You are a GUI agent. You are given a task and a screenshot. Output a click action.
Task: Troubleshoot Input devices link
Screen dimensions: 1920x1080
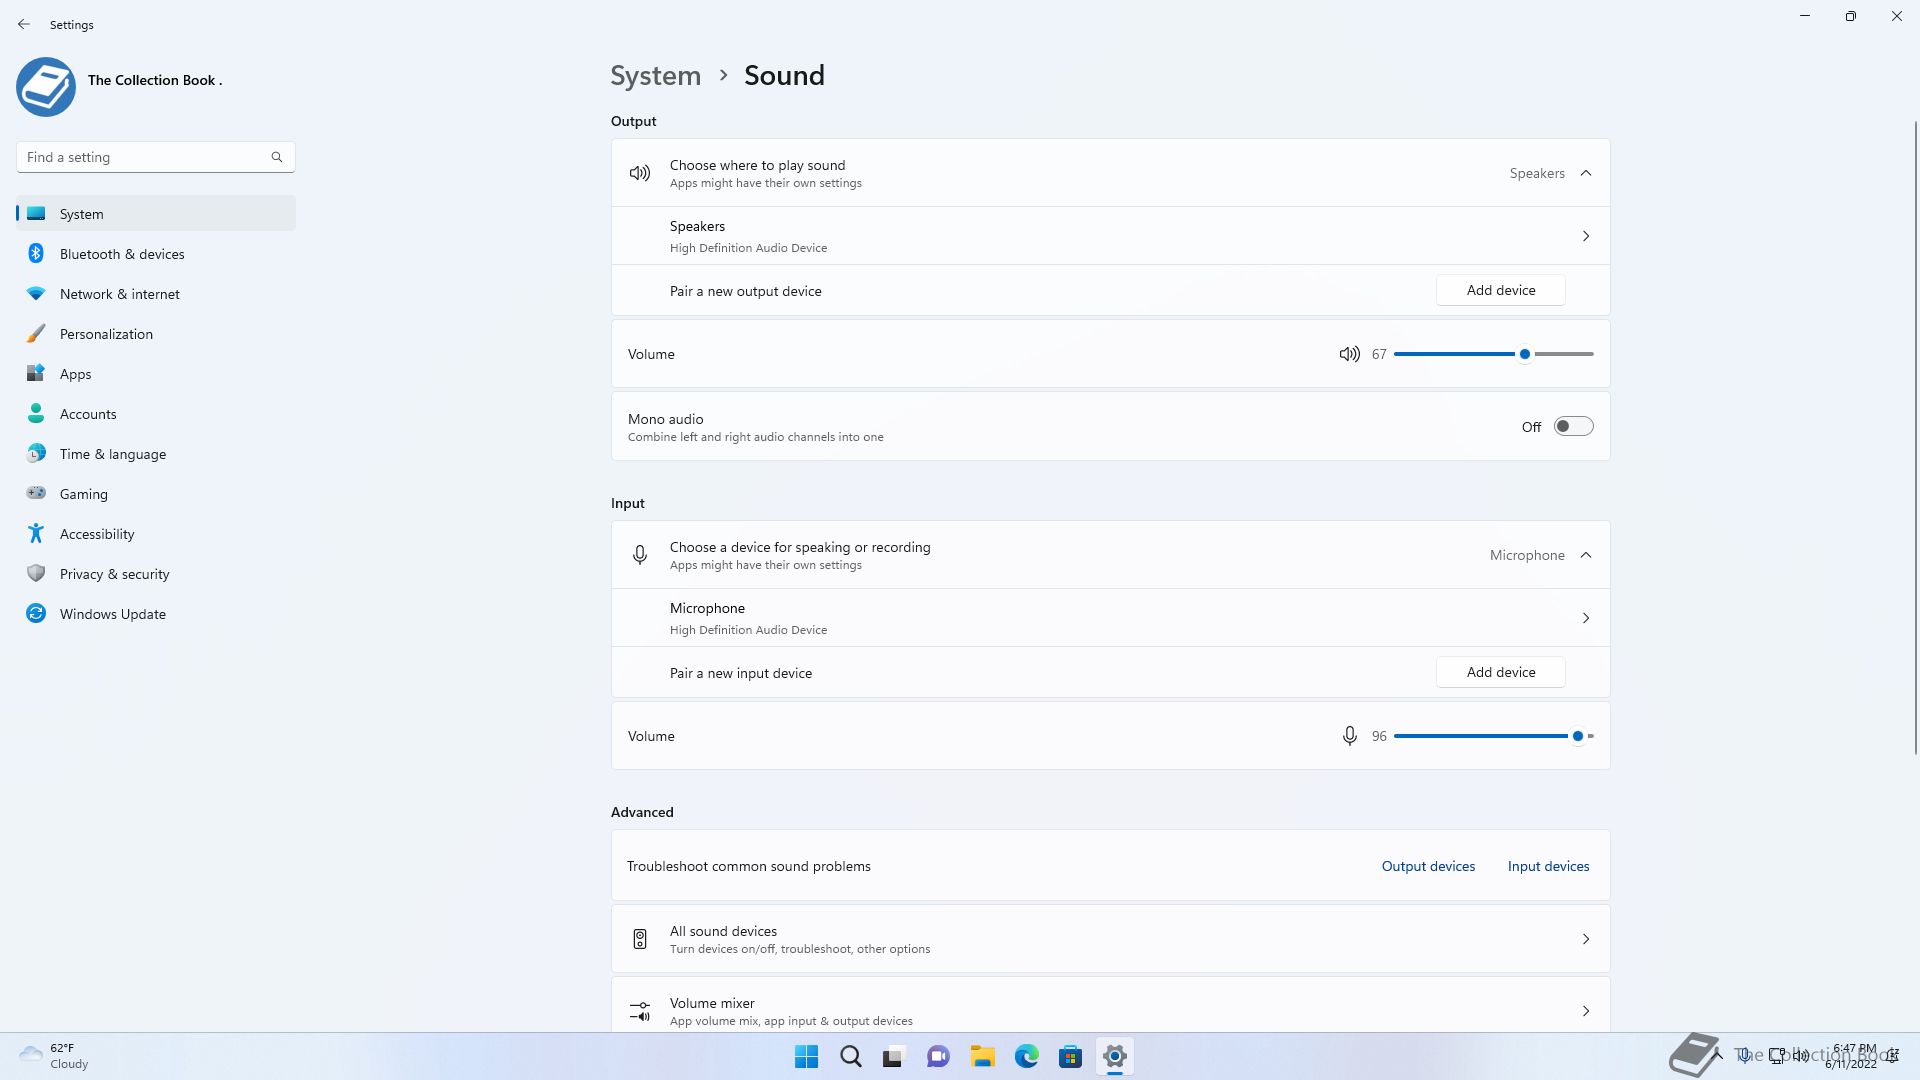1548,866
